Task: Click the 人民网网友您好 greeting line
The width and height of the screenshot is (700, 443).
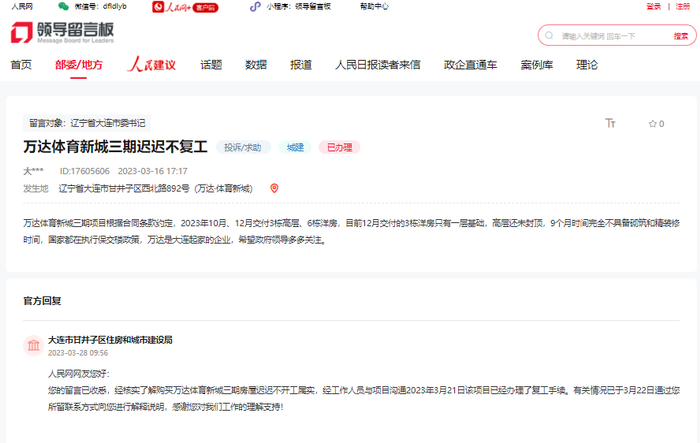Action: [x=79, y=374]
